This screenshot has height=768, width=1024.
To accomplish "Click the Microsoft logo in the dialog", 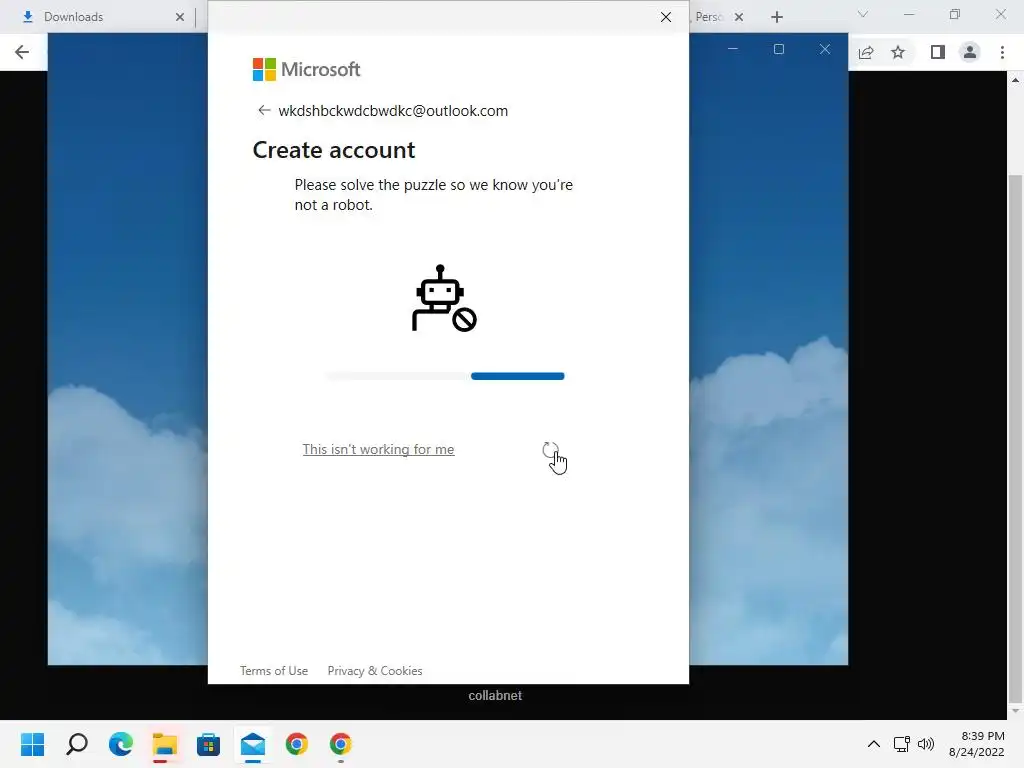I will 306,69.
